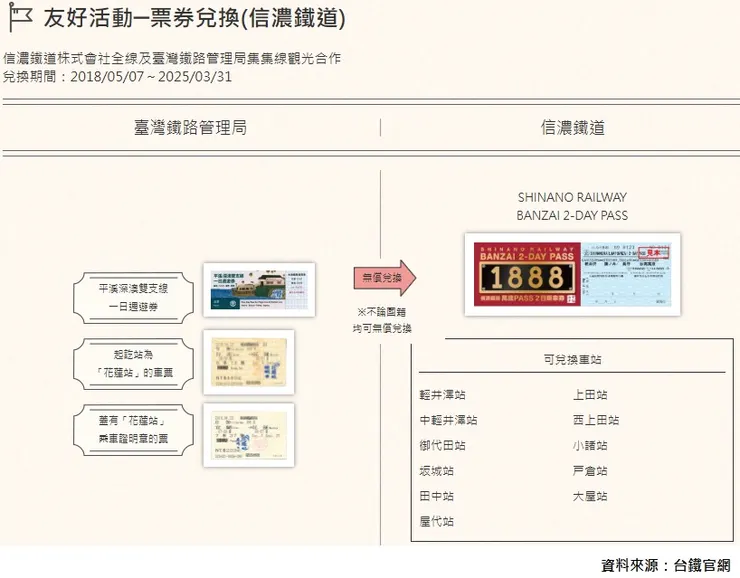Click the 蓋有「花蓮站」乘車證明章的票 label box
Screen dimensions: 740x578
coord(133,430)
